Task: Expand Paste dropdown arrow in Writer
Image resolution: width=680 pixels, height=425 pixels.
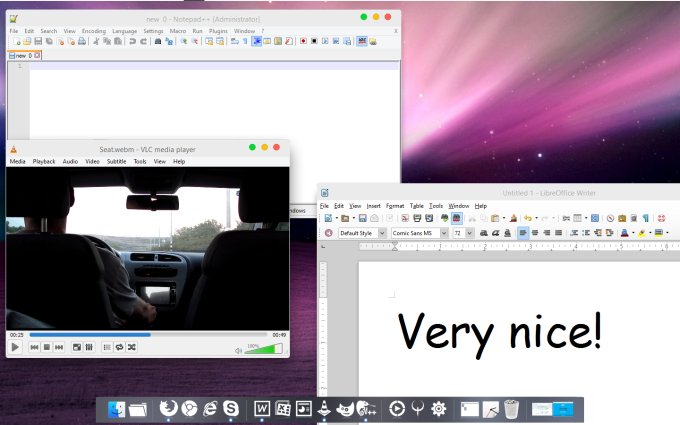Action: pos(504,218)
